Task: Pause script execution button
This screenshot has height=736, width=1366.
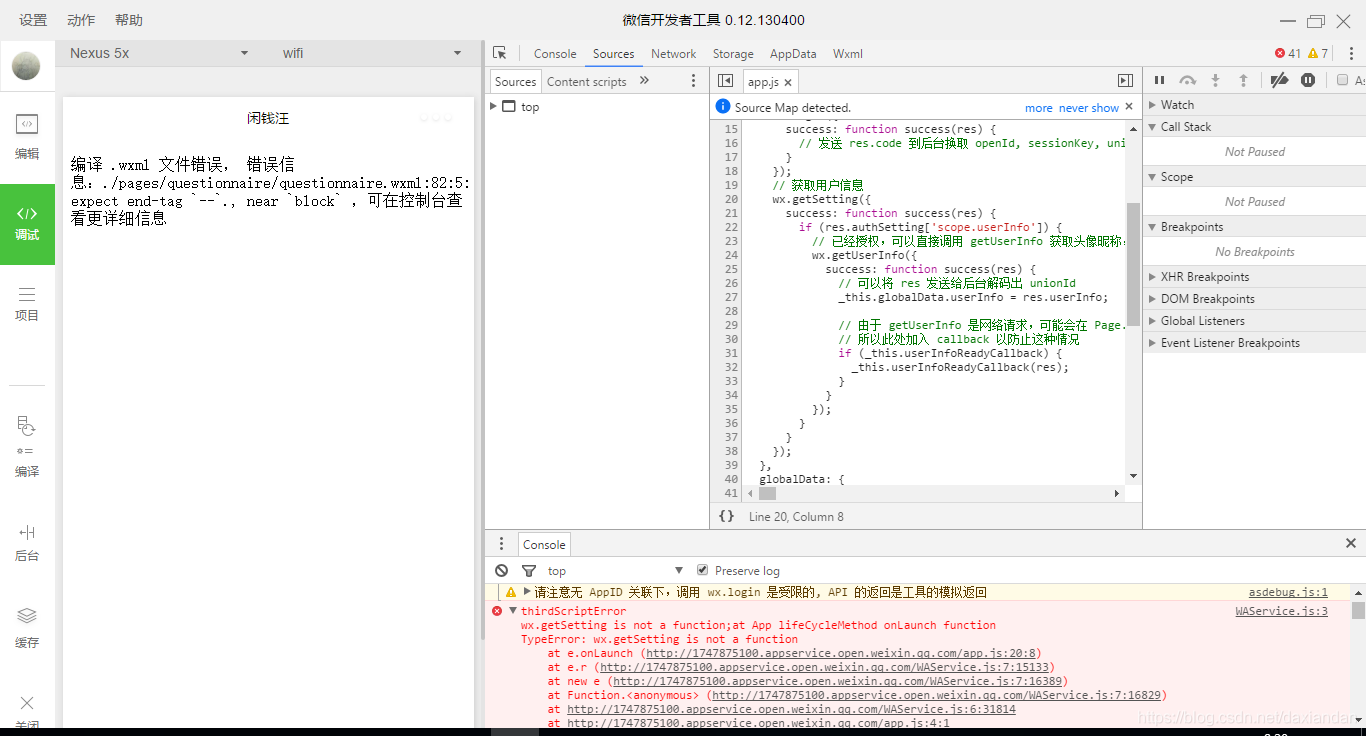Action: click(x=1160, y=80)
